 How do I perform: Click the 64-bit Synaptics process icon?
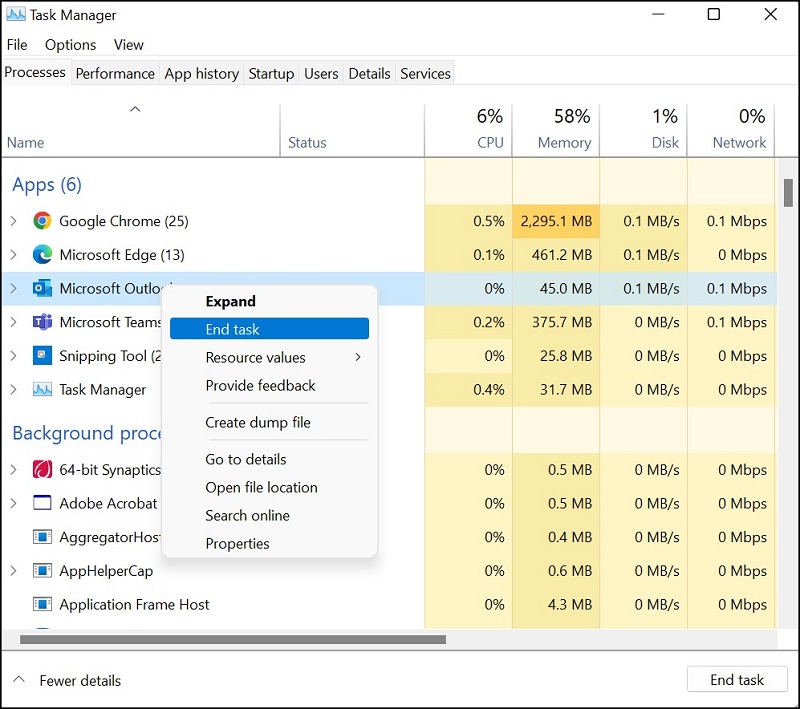pos(42,469)
